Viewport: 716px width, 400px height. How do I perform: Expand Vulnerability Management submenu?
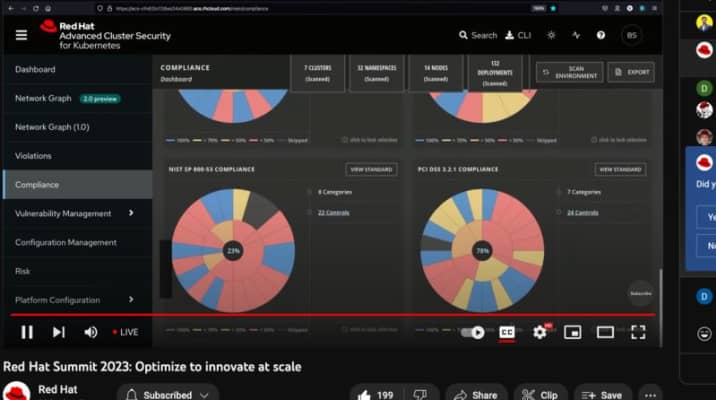click(x=131, y=213)
